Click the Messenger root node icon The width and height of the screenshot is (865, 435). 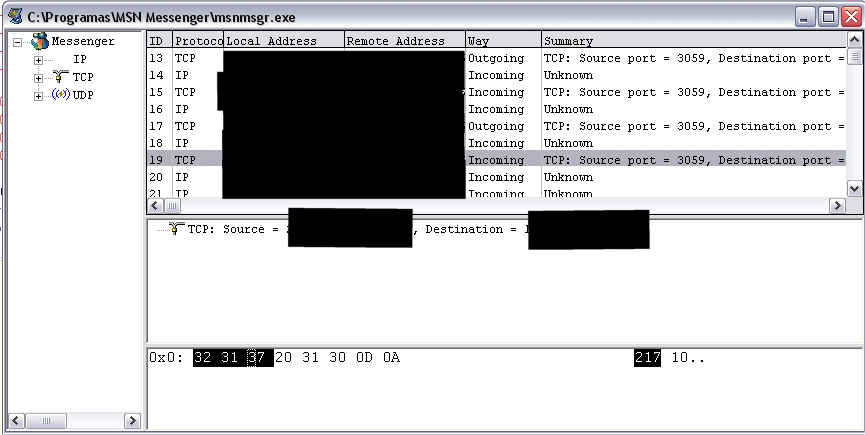click(39, 42)
